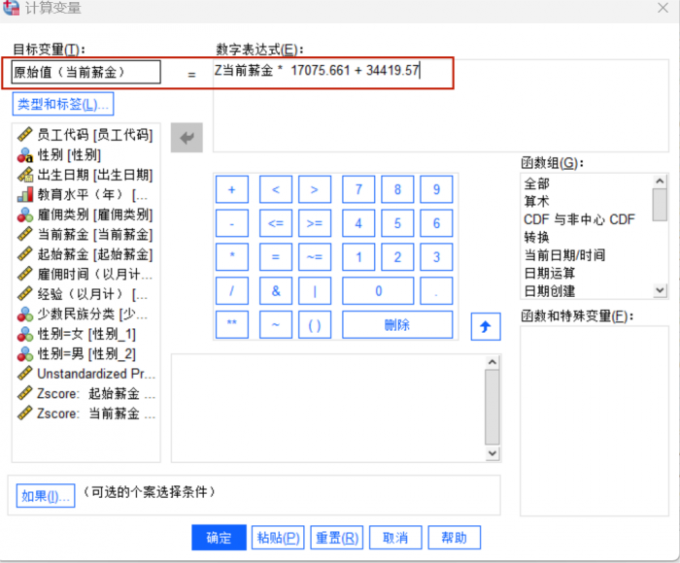
Task: Select 算术 function group
Action: 537,201
